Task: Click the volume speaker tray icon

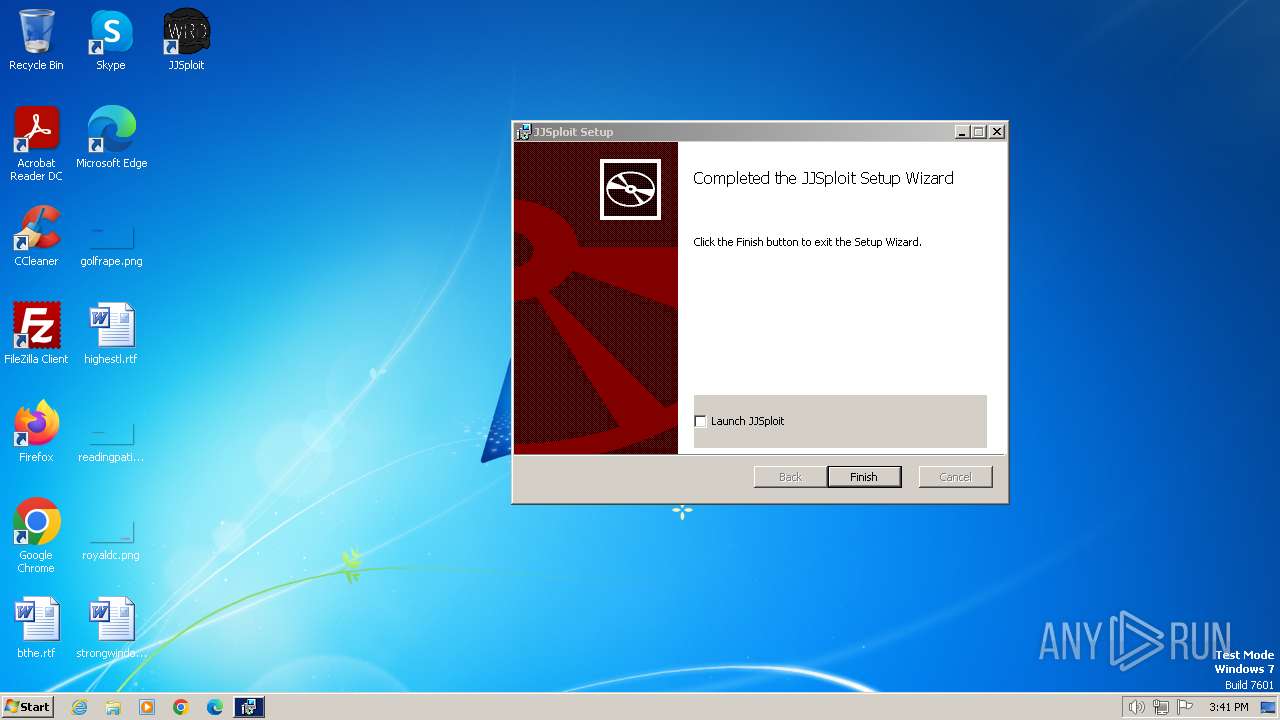Action: tap(1136, 707)
